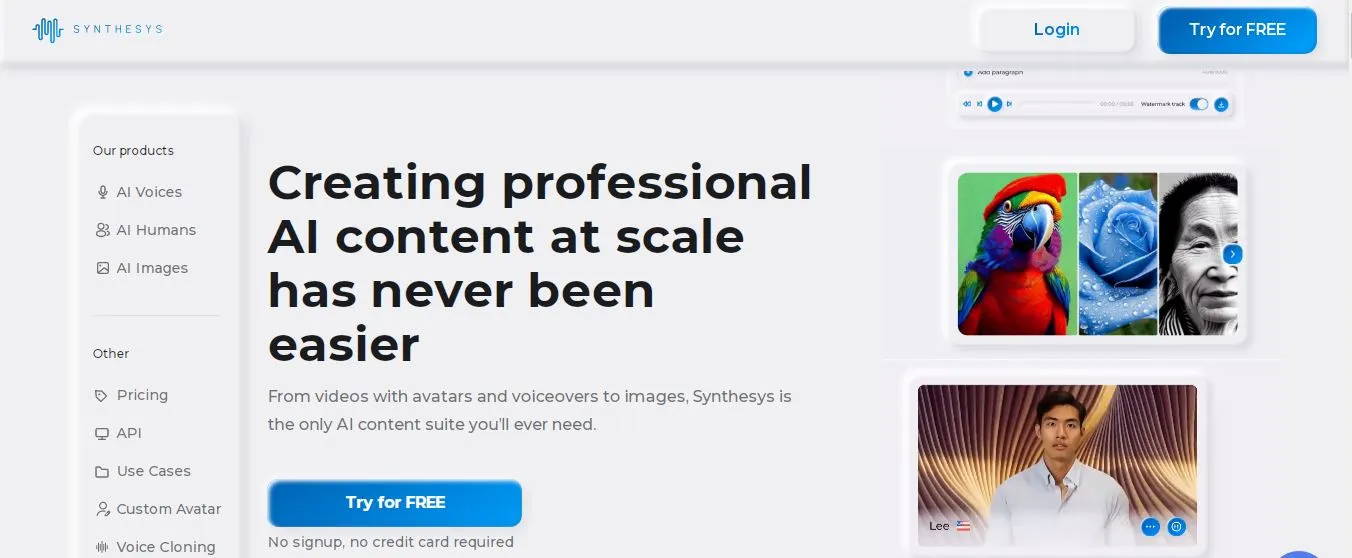Download the audio track
The image size is (1352, 558).
[x=1221, y=104]
